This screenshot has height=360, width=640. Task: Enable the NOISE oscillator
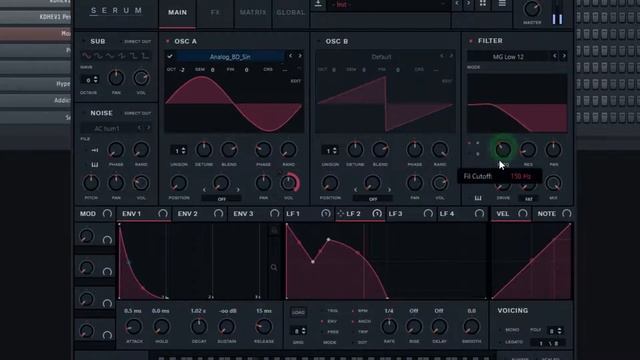[83, 113]
